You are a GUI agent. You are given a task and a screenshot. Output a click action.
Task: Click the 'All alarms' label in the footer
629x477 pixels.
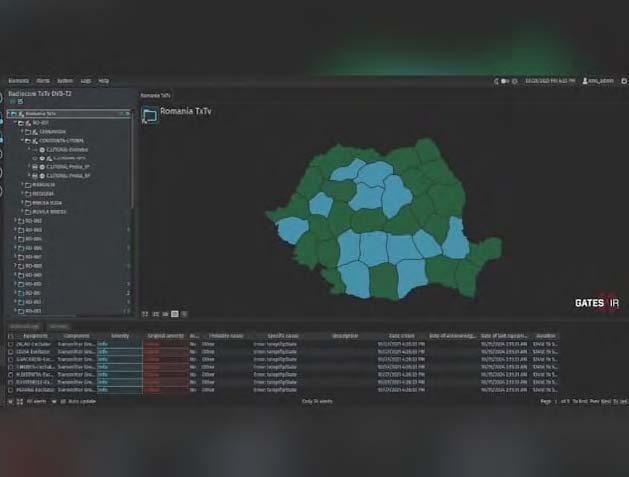(x=36, y=402)
